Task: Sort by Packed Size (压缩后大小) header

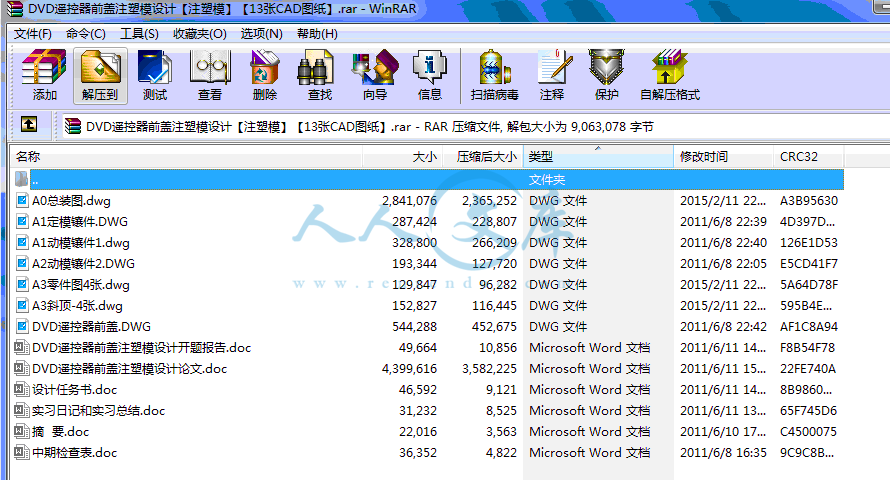Action: (482, 157)
